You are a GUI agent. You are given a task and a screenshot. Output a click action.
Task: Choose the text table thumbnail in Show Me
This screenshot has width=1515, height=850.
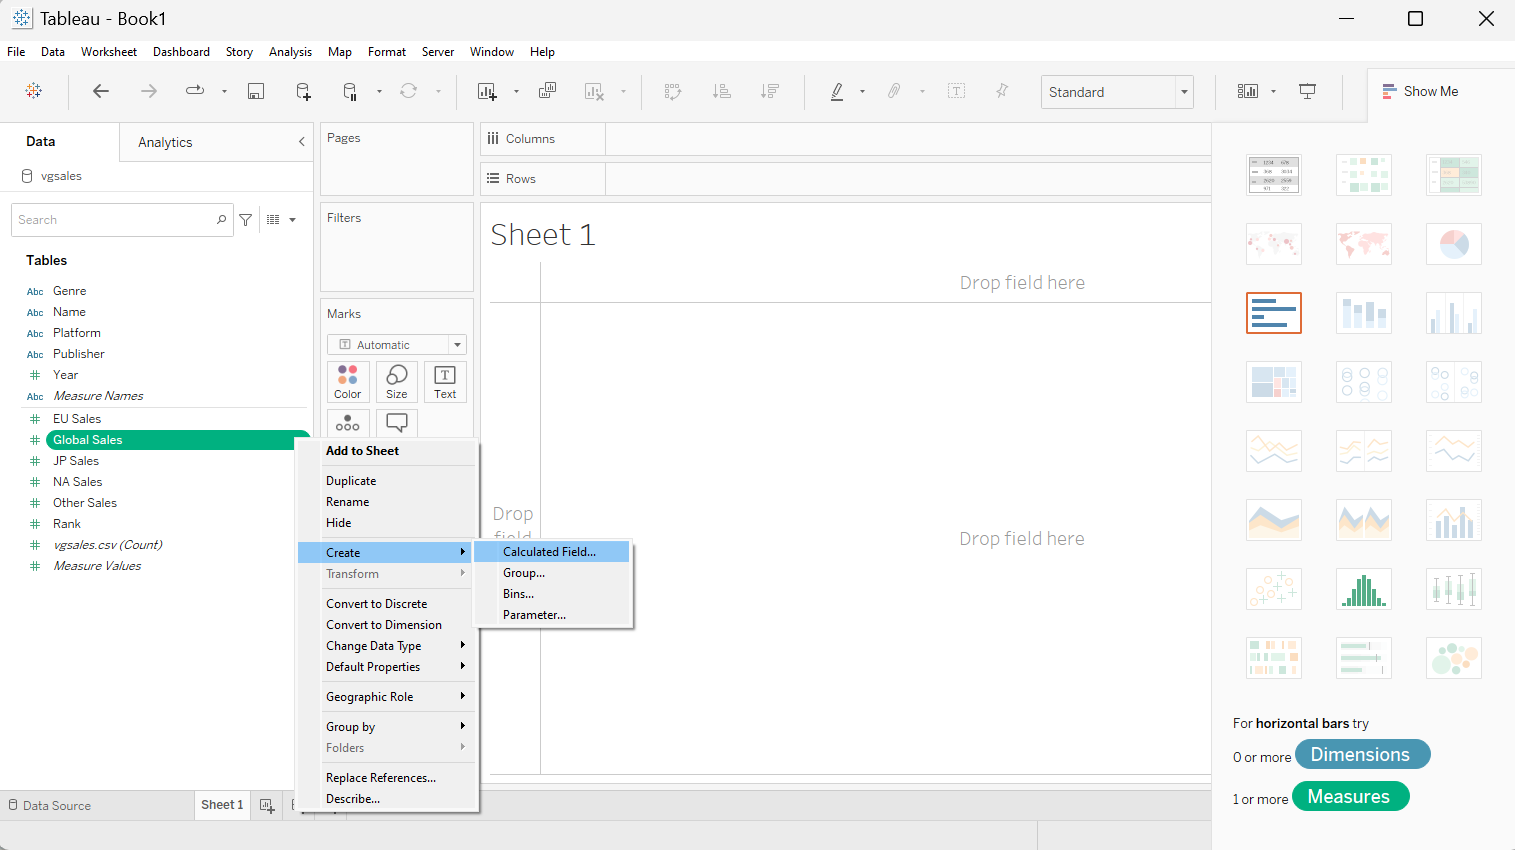tap(1274, 175)
